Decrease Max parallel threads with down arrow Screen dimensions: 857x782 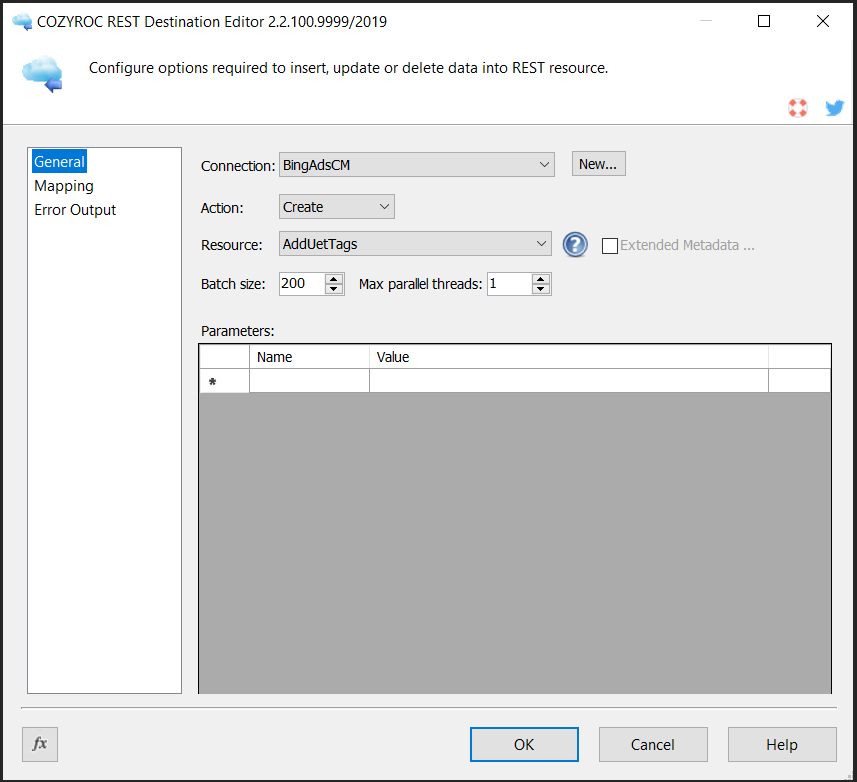pyautogui.click(x=541, y=289)
